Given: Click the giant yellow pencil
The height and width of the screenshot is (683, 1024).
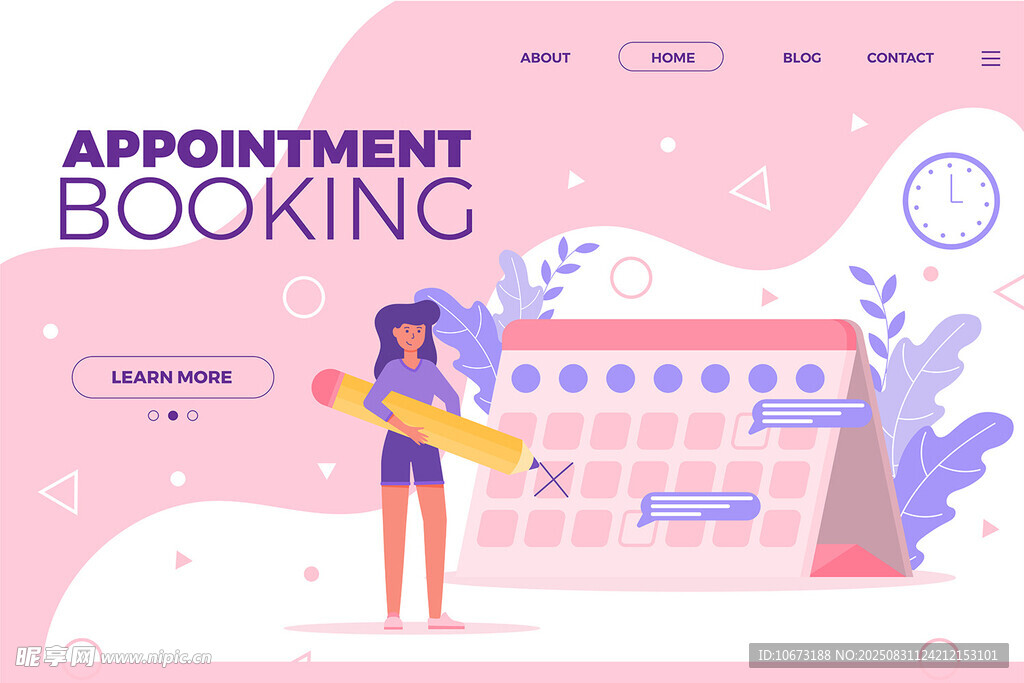Looking at the screenshot, I should pos(424,422).
